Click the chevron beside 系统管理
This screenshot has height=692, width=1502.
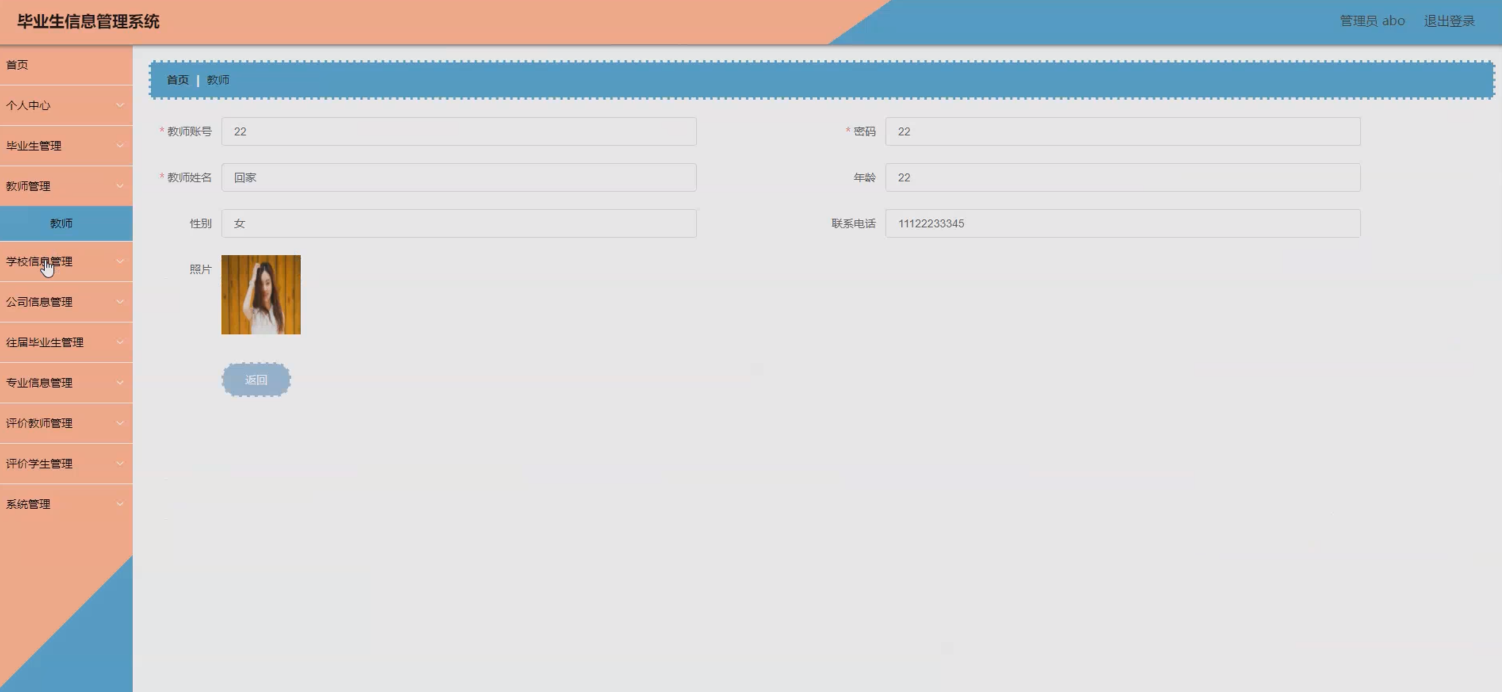coord(120,505)
